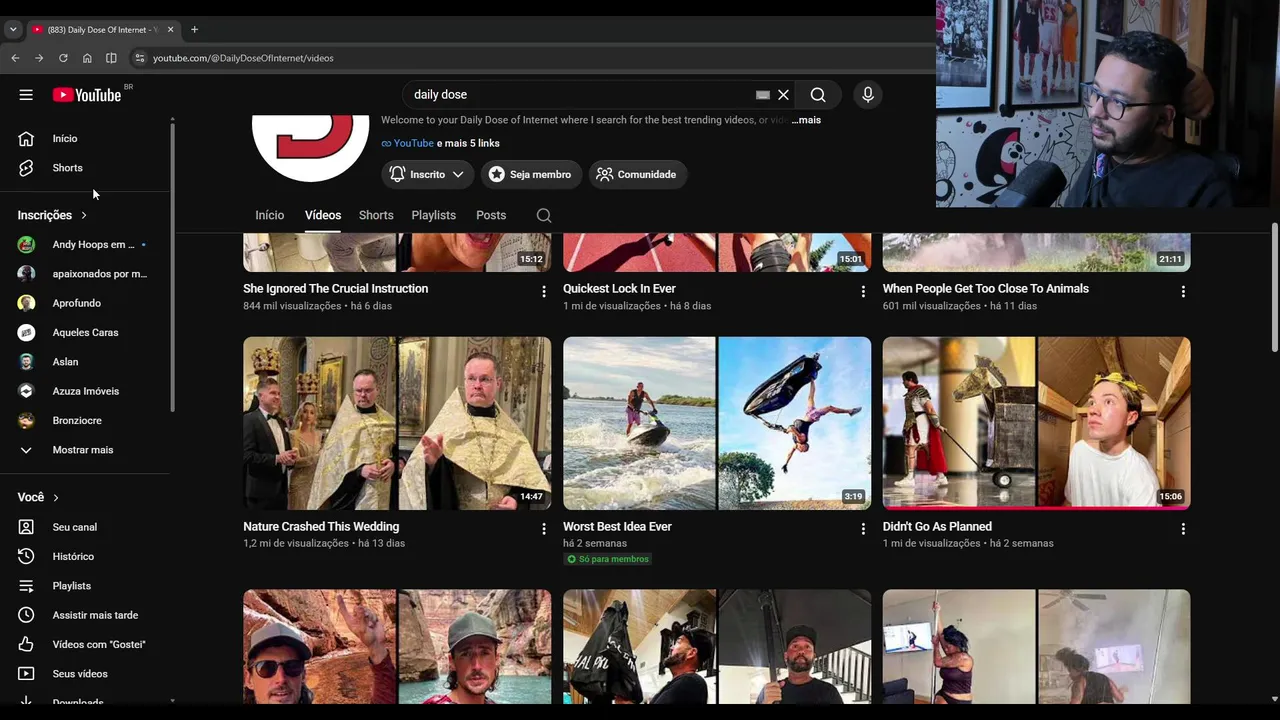Open the She Ignored The Crucial Instruction title

tap(336, 289)
